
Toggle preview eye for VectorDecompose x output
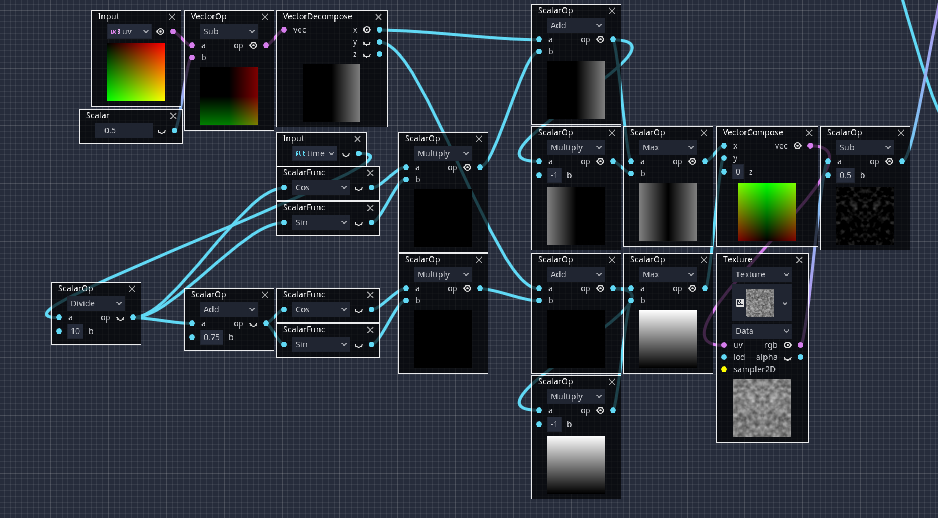click(x=366, y=30)
